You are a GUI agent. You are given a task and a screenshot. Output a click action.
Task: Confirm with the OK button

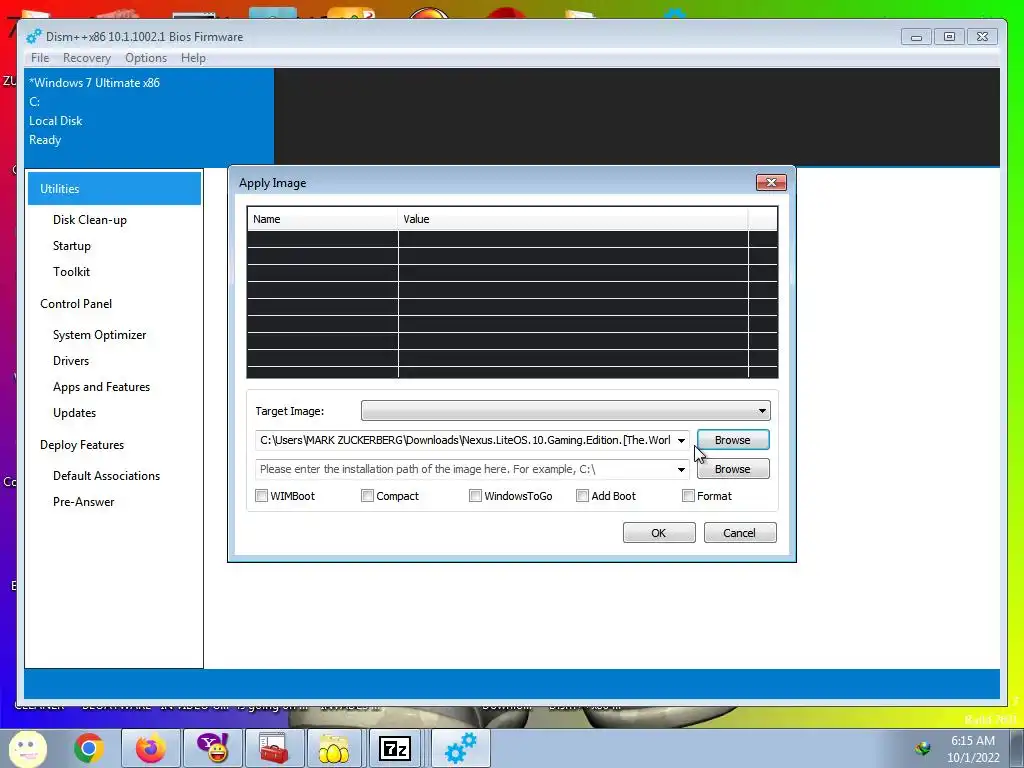(659, 533)
